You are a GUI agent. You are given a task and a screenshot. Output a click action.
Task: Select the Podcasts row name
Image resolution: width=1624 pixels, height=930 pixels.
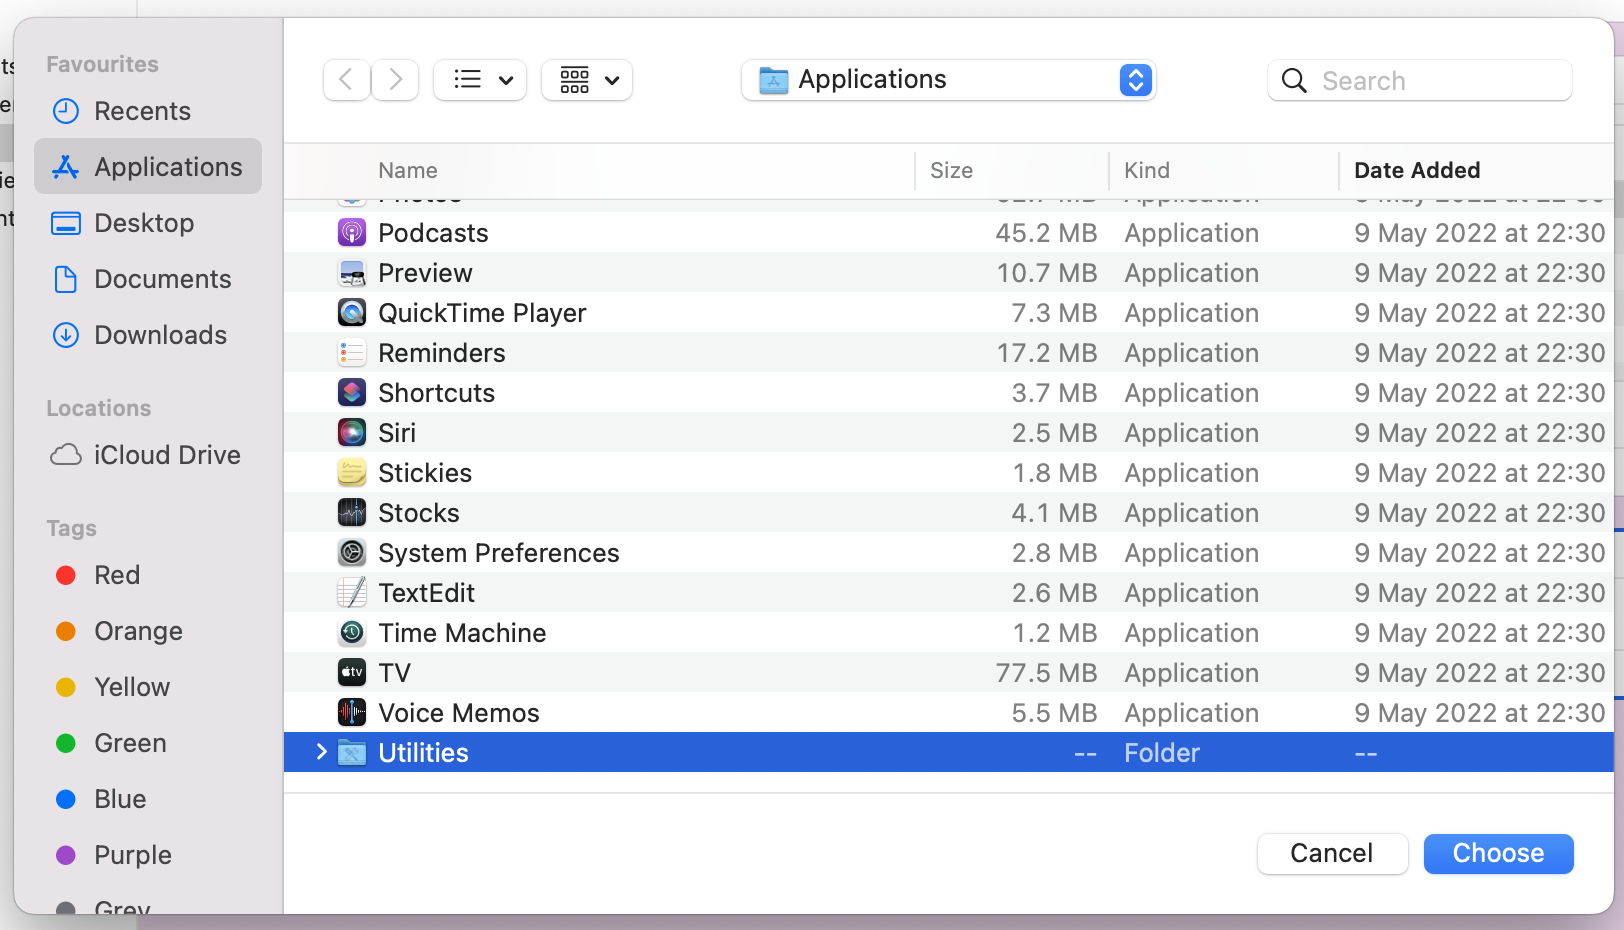(433, 233)
